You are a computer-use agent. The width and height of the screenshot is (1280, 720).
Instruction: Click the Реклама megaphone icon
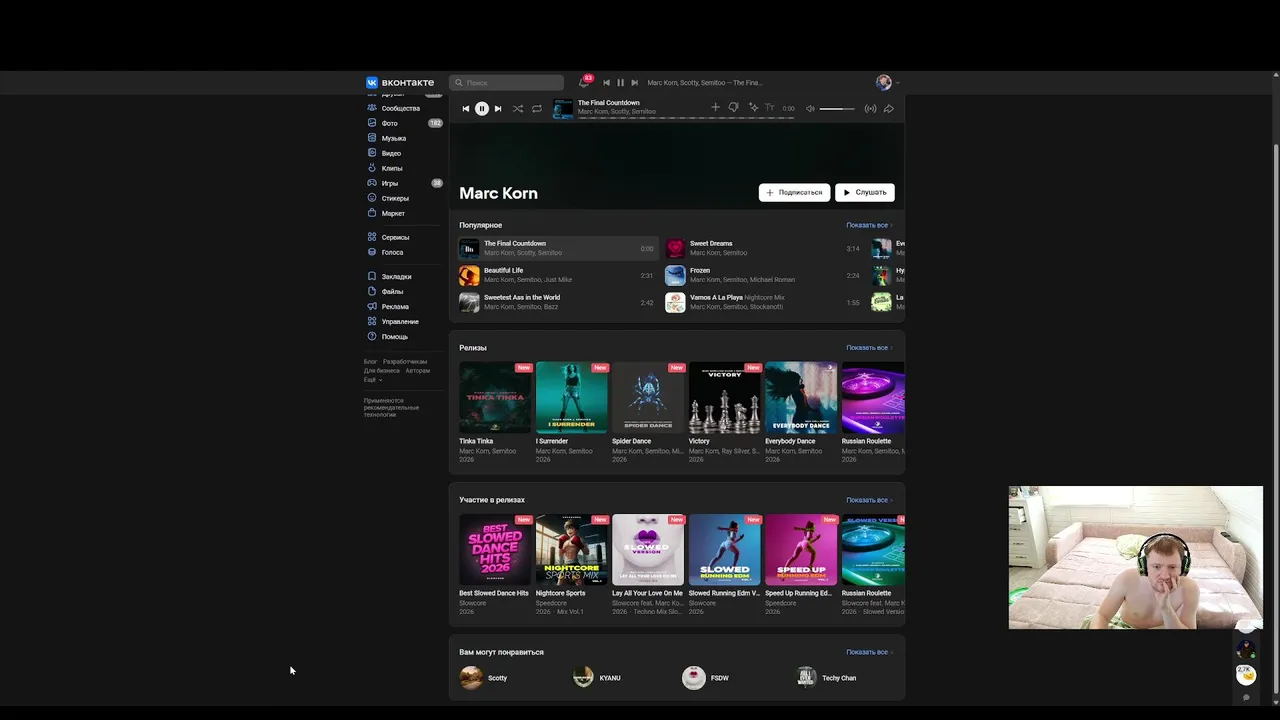(x=372, y=306)
